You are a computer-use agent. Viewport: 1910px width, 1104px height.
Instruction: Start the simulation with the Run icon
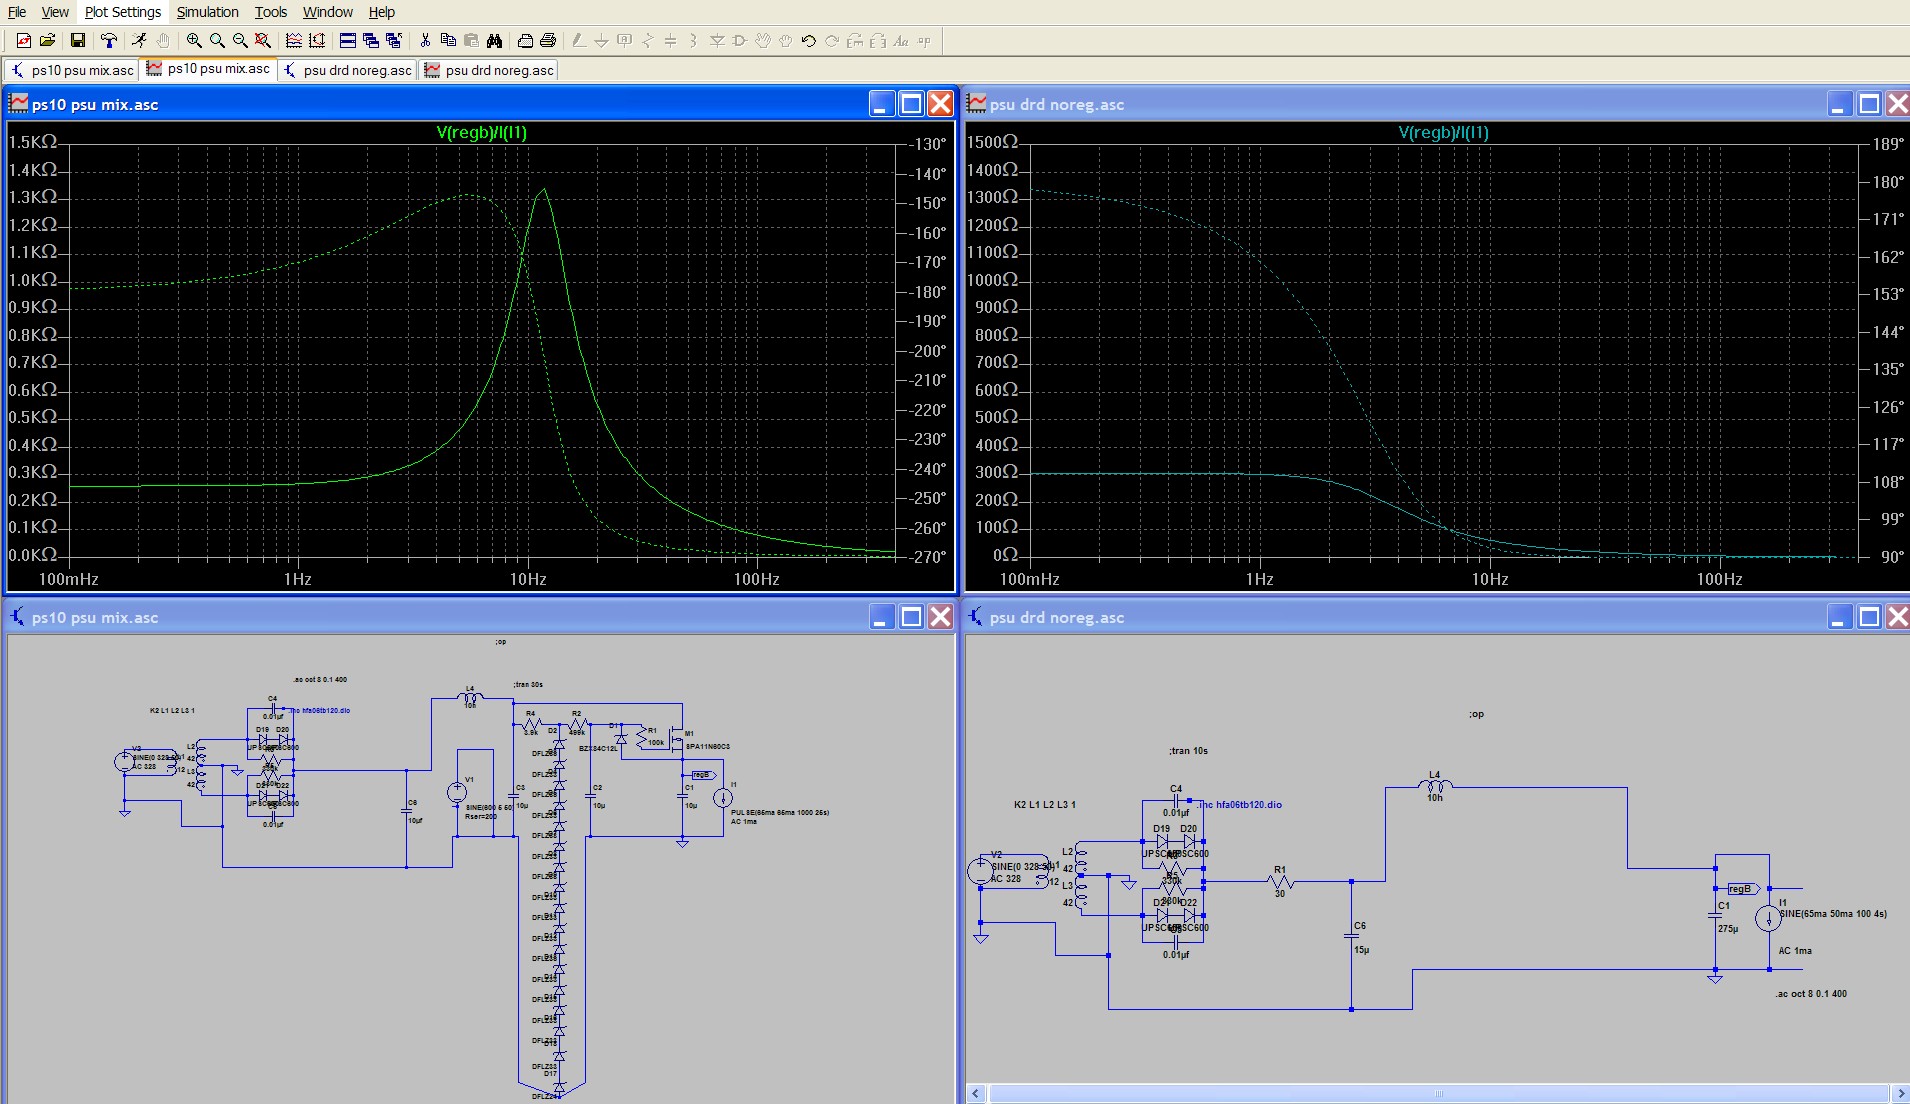(139, 41)
